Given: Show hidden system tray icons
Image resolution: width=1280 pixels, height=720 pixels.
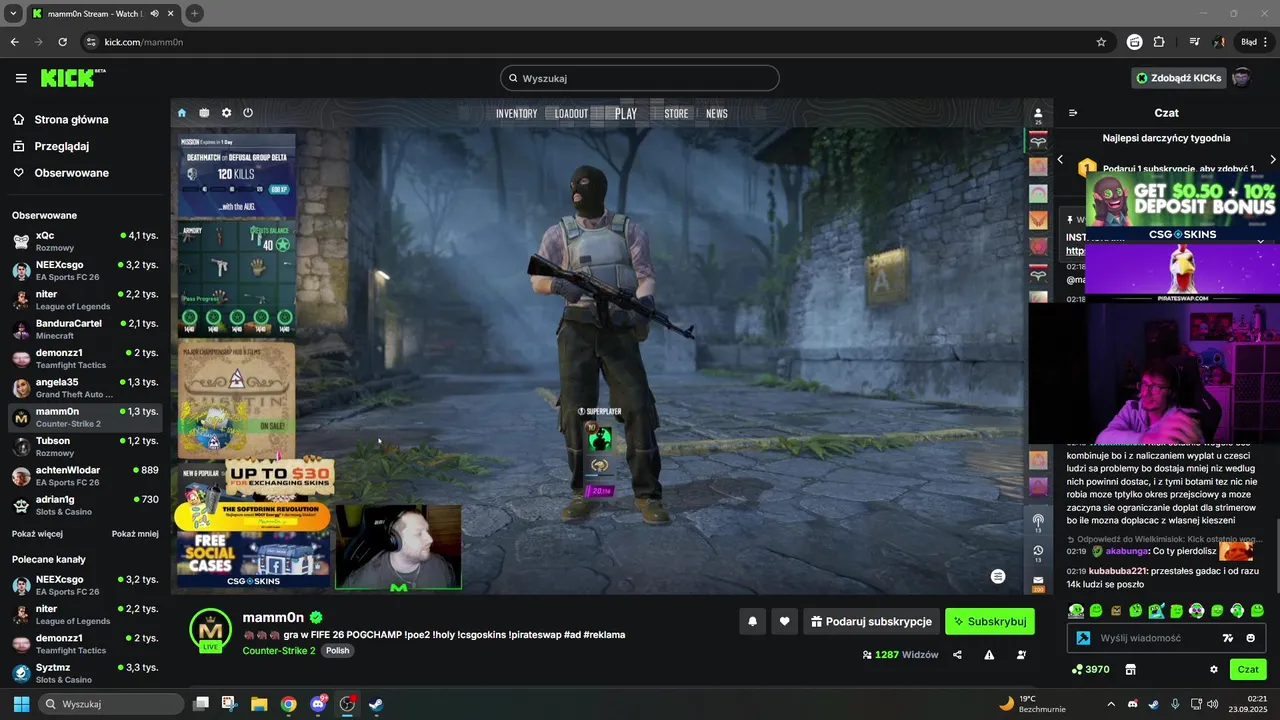Looking at the screenshot, I should click(x=1111, y=704).
